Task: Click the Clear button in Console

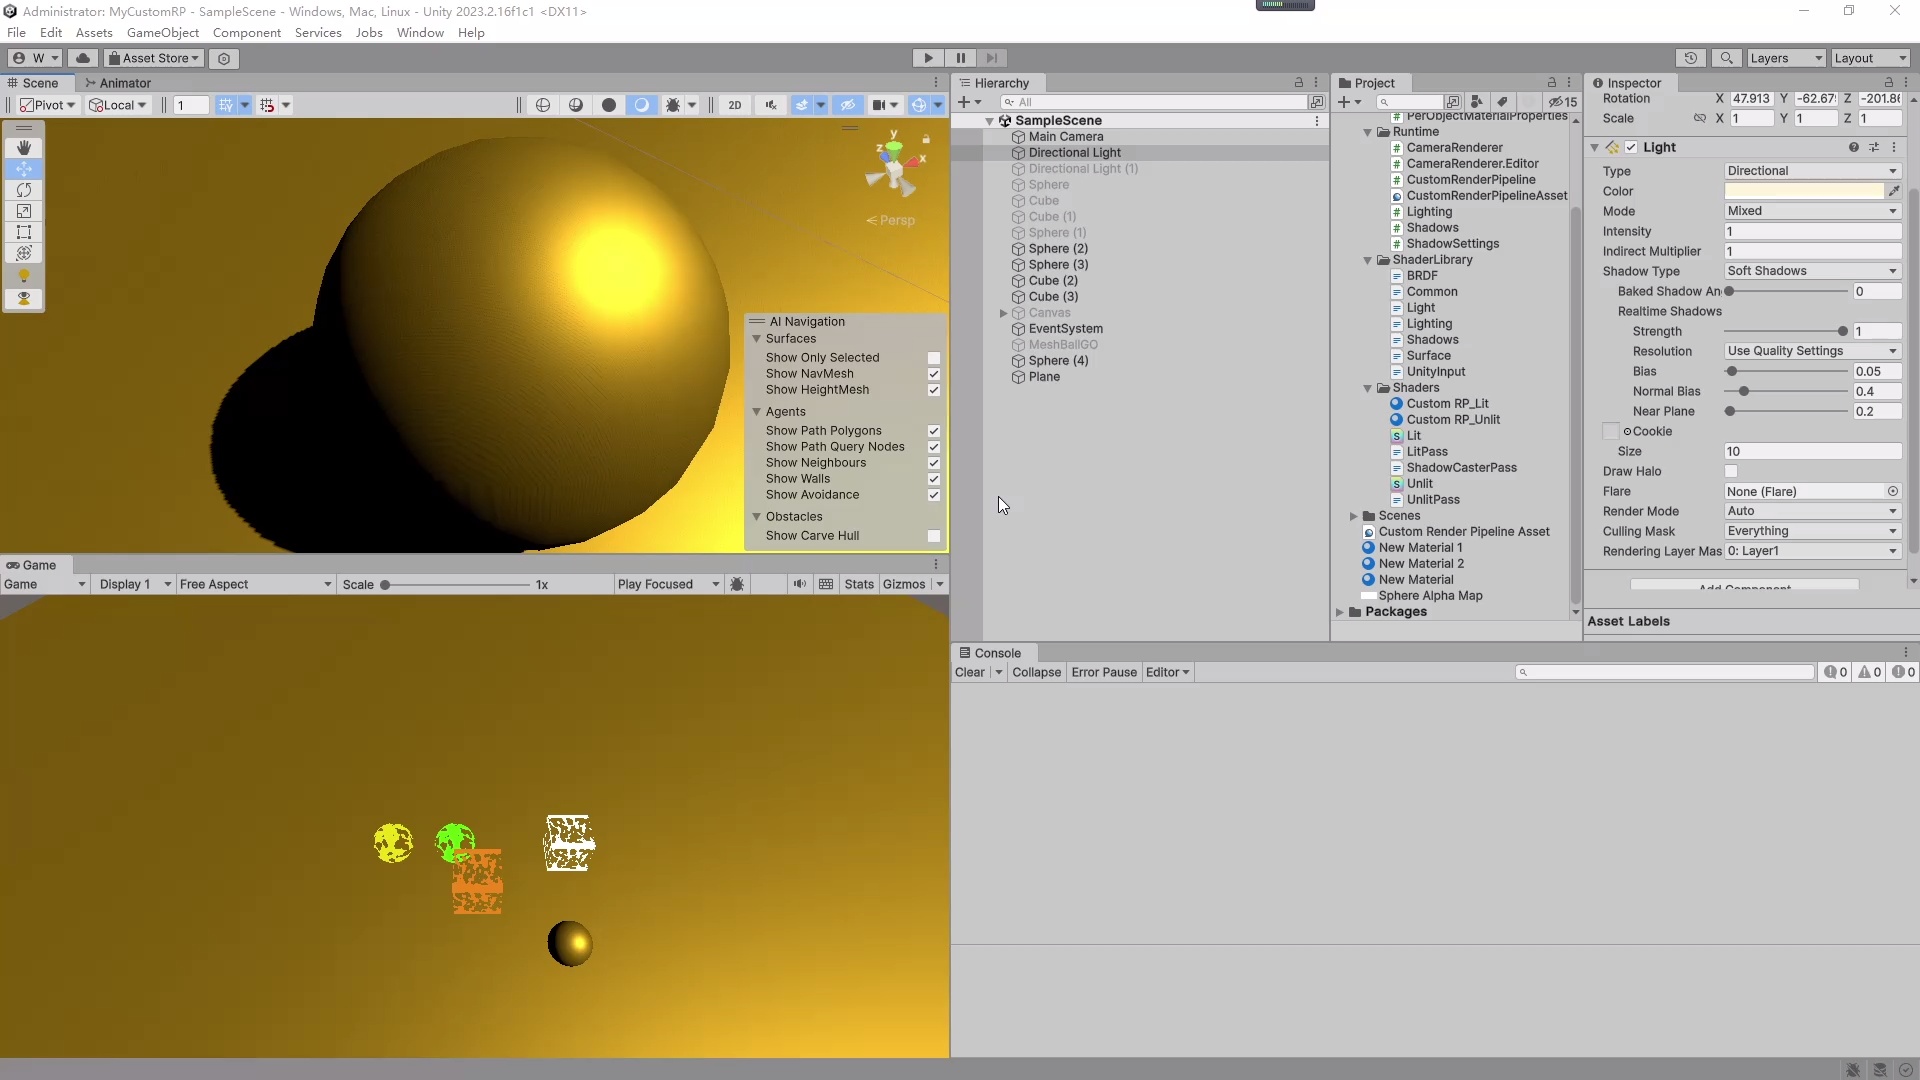Action: [969, 672]
